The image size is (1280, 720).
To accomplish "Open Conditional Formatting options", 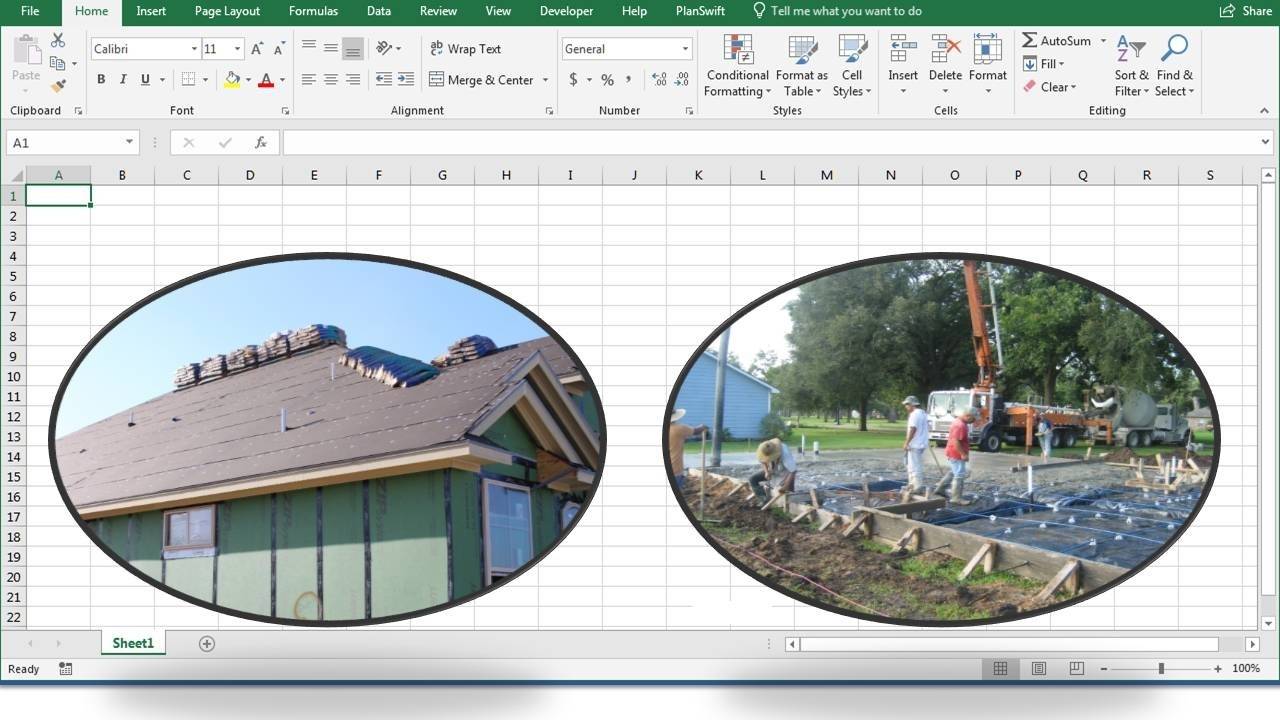I will (737, 65).
